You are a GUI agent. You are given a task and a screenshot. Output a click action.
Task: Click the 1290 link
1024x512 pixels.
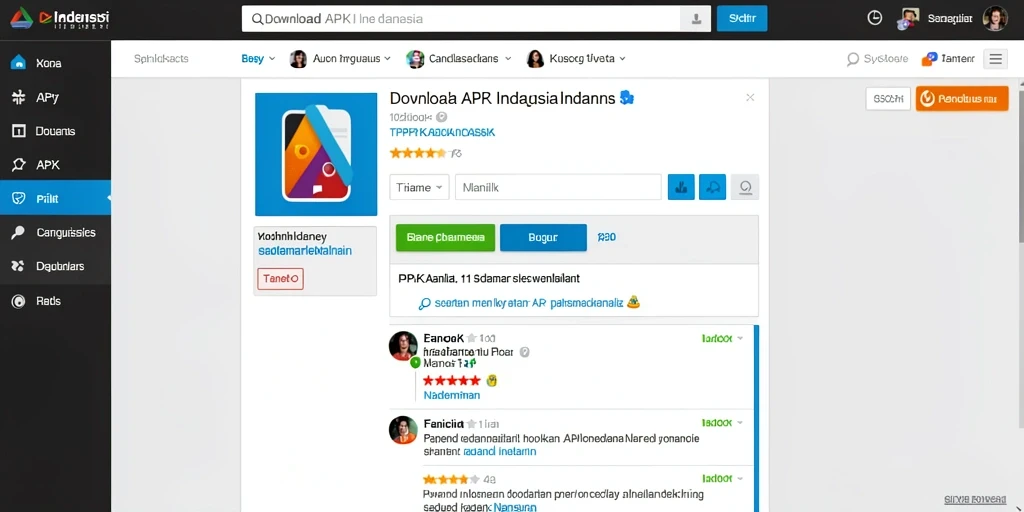click(607, 237)
